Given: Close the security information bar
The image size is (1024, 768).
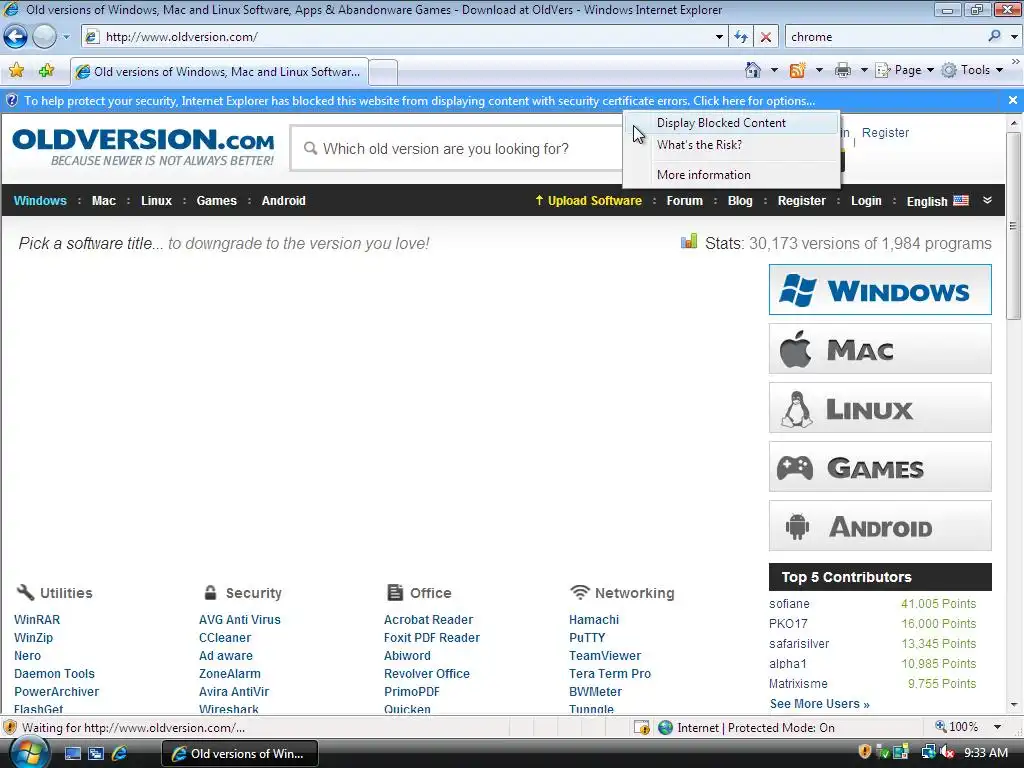Looking at the screenshot, I should tap(1012, 100).
